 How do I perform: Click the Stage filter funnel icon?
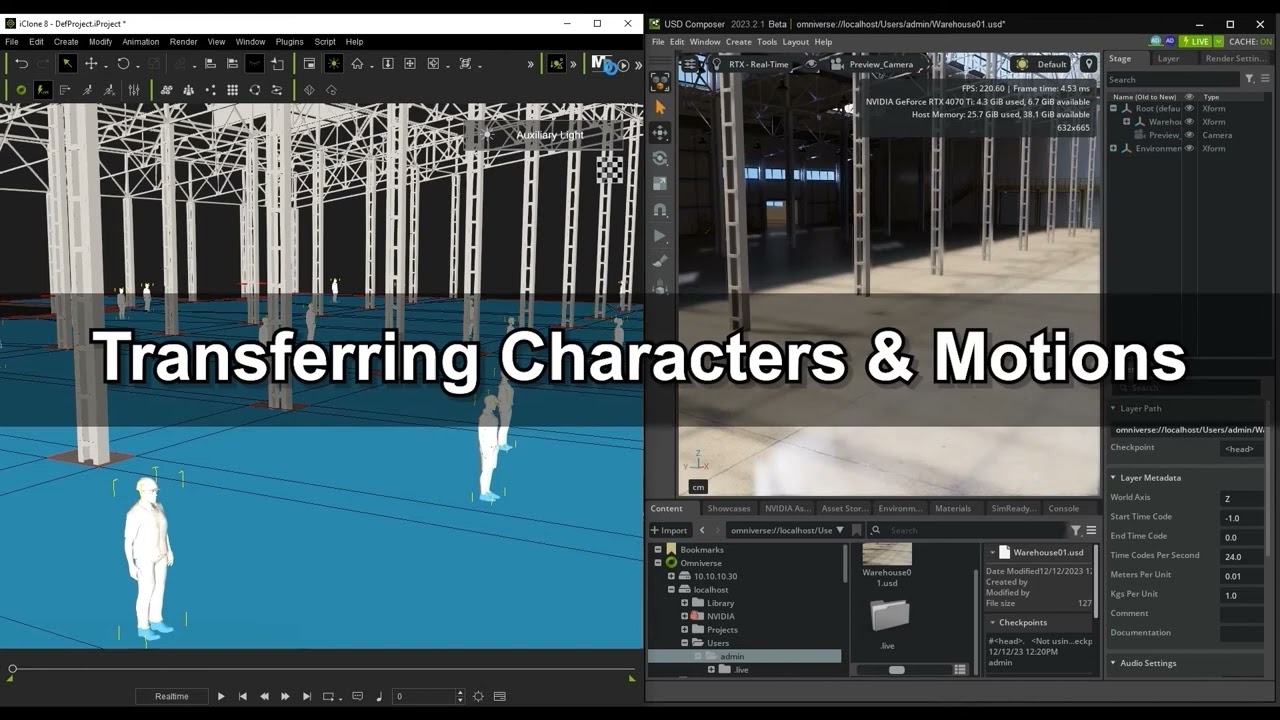click(1250, 79)
